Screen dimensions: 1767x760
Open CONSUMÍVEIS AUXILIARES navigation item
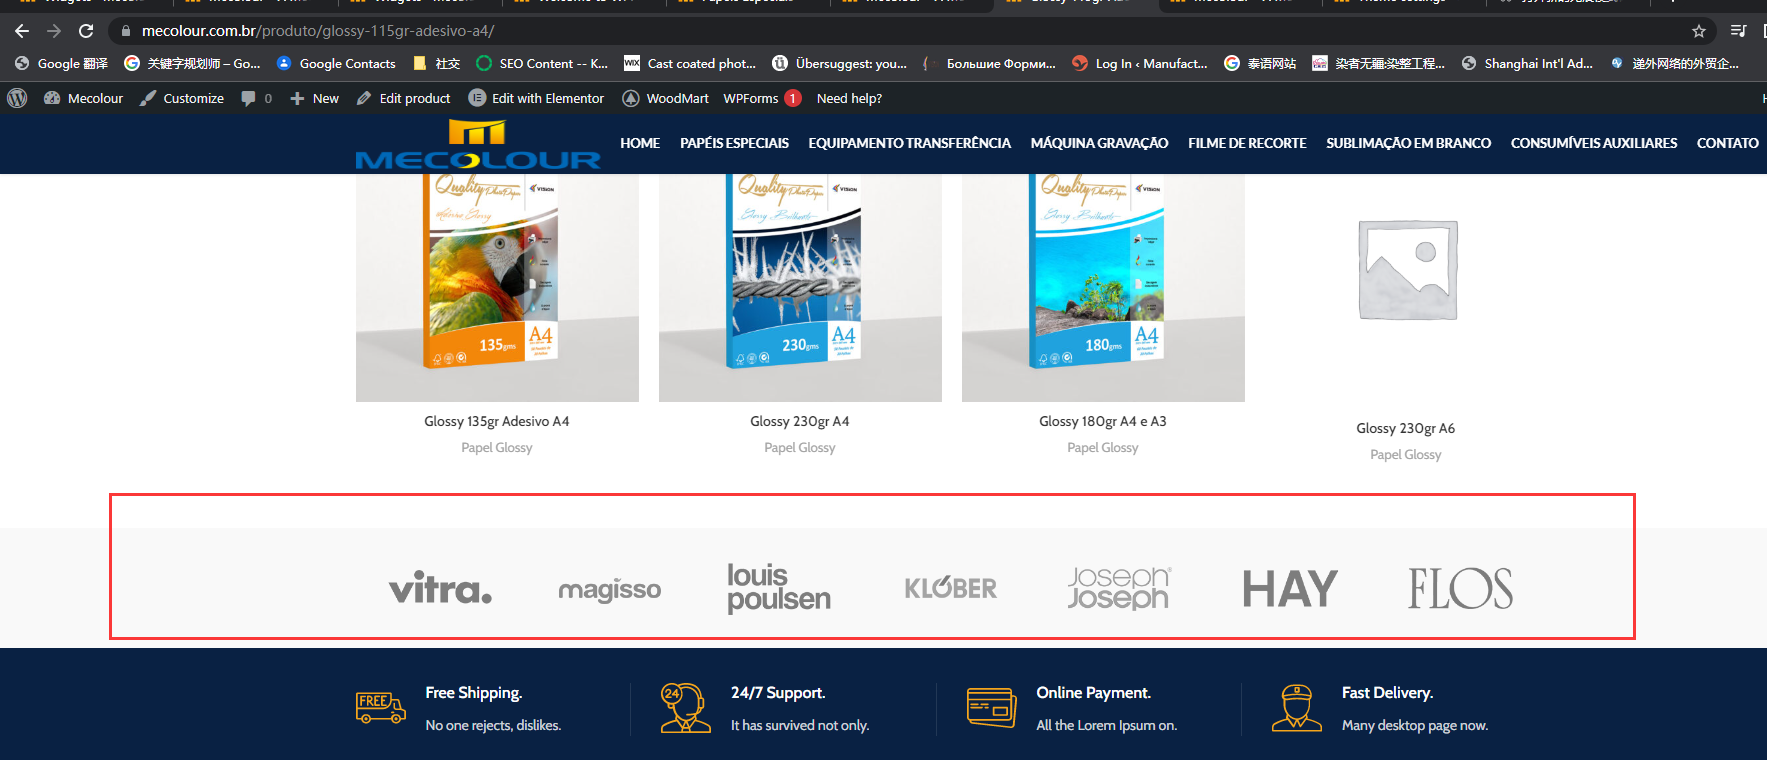coord(1594,143)
